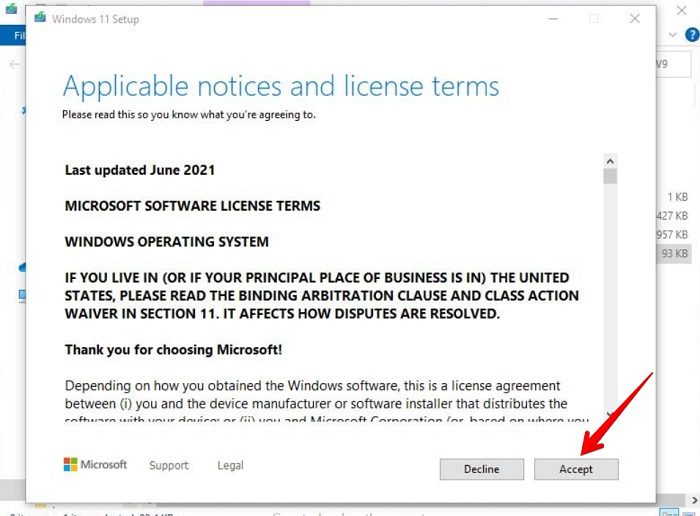Decline the license agreement

482,469
